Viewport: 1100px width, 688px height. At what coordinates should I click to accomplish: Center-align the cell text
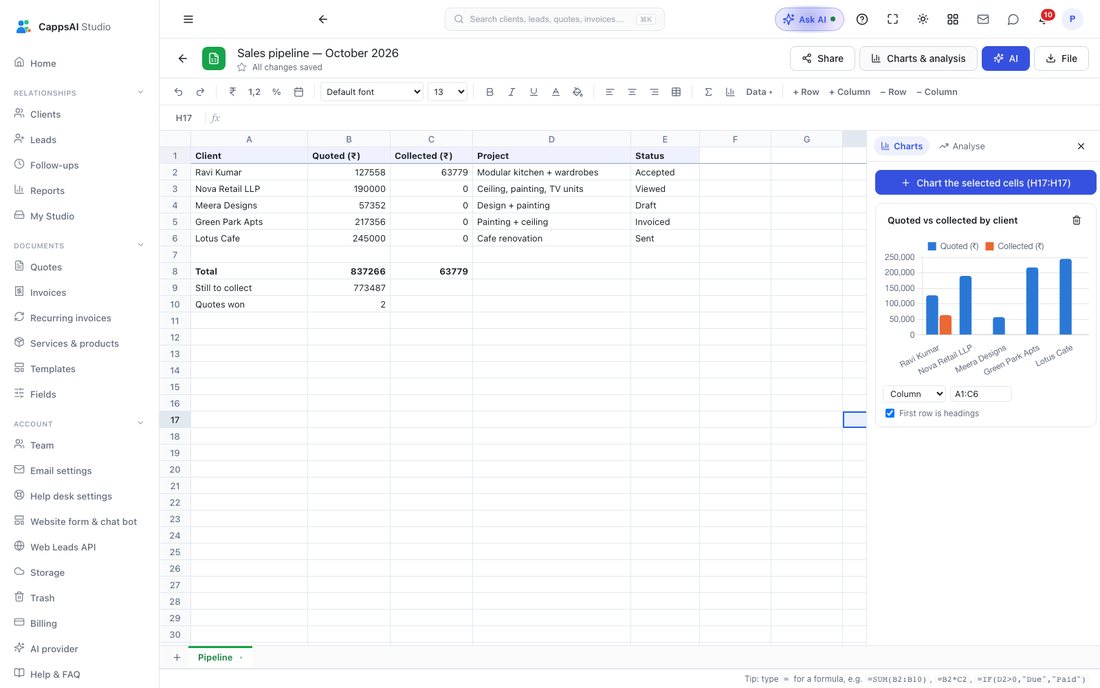(x=632, y=92)
